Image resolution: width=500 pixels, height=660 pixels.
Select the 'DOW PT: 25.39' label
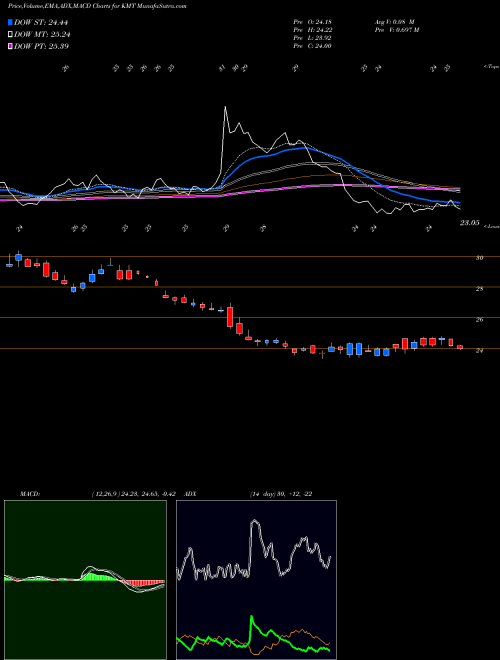(41, 46)
